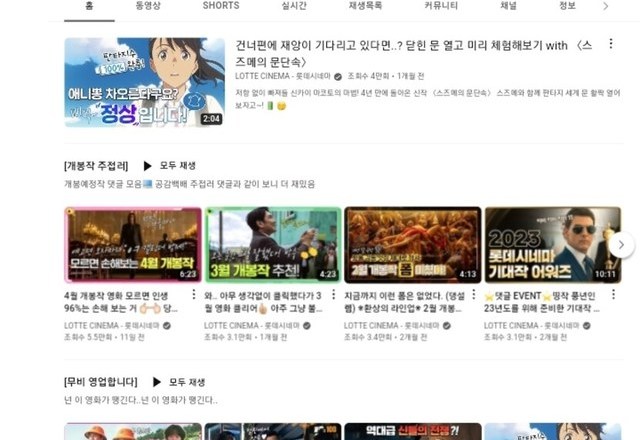Screen dimensions: 640x440
Task: Open the 정보 tab
Action: (x=567, y=6)
